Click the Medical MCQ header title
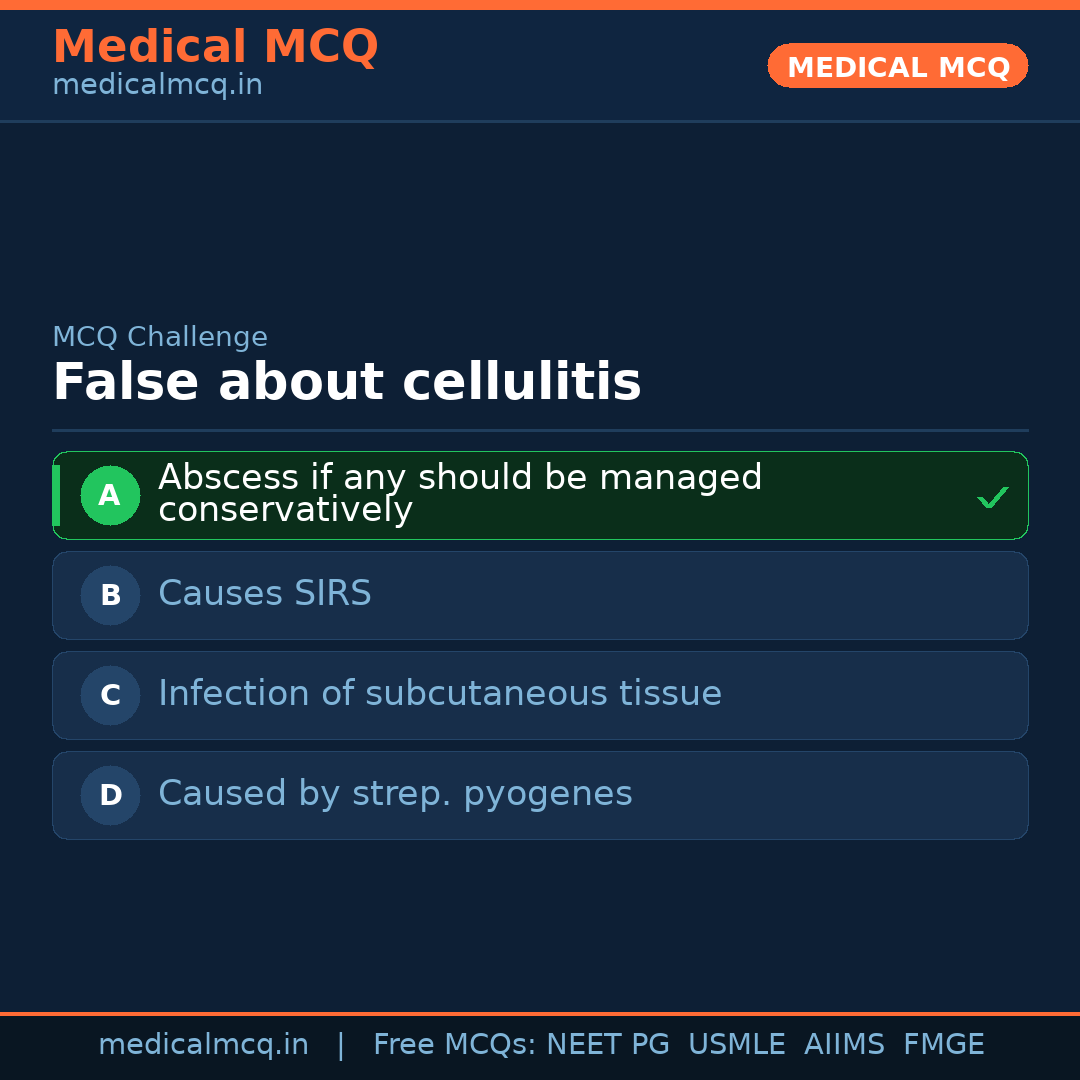Screen dimensions: 1080x1080 215,47
